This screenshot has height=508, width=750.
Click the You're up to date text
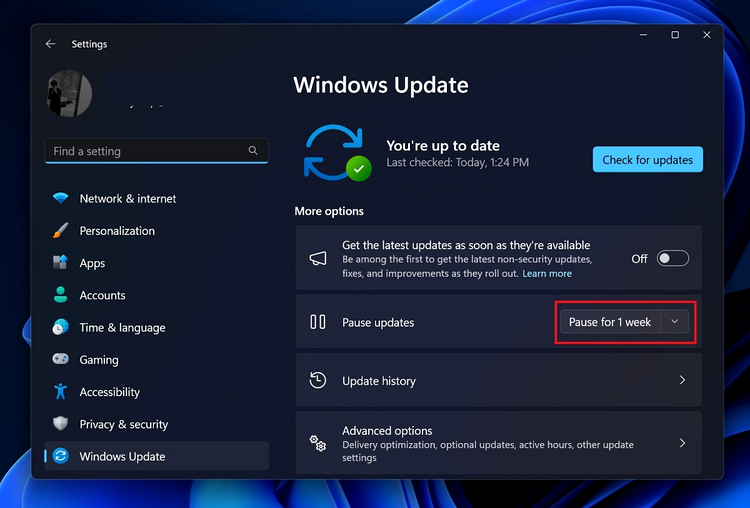click(x=443, y=145)
